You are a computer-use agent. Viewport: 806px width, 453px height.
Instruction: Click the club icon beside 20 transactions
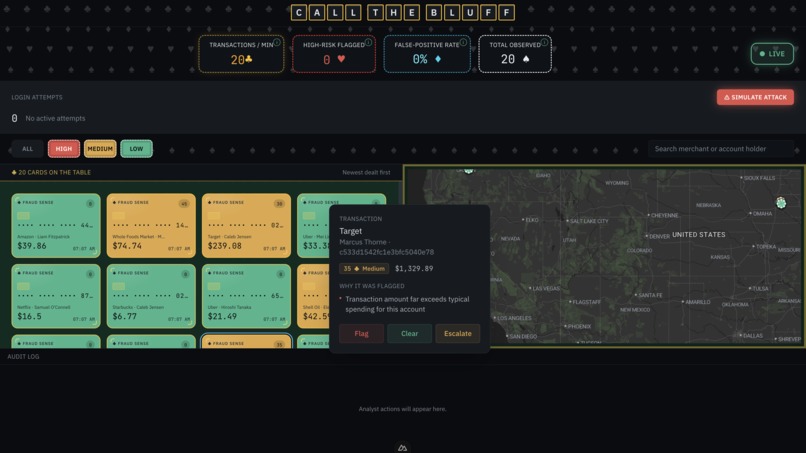click(x=249, y=59)
